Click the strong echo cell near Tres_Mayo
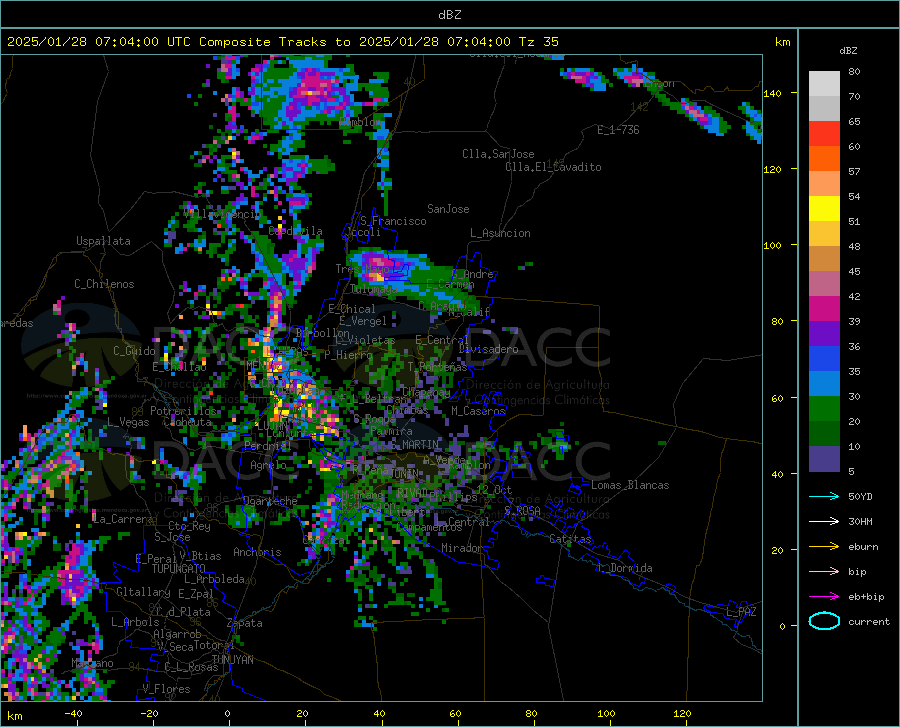This screenshot has height=727, width=900. pyautogui.click(x=383, y=268)
